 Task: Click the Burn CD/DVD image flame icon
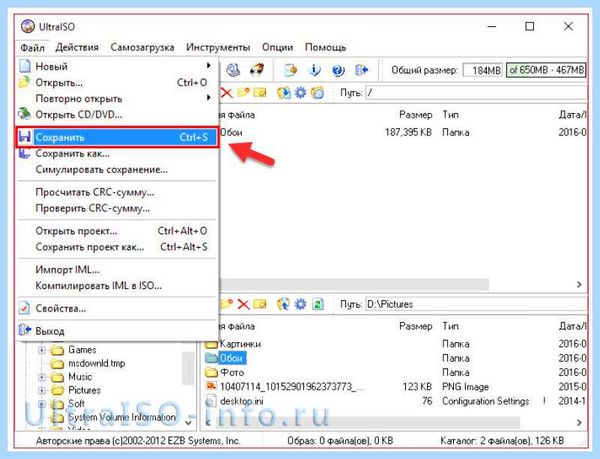(257, 70)
